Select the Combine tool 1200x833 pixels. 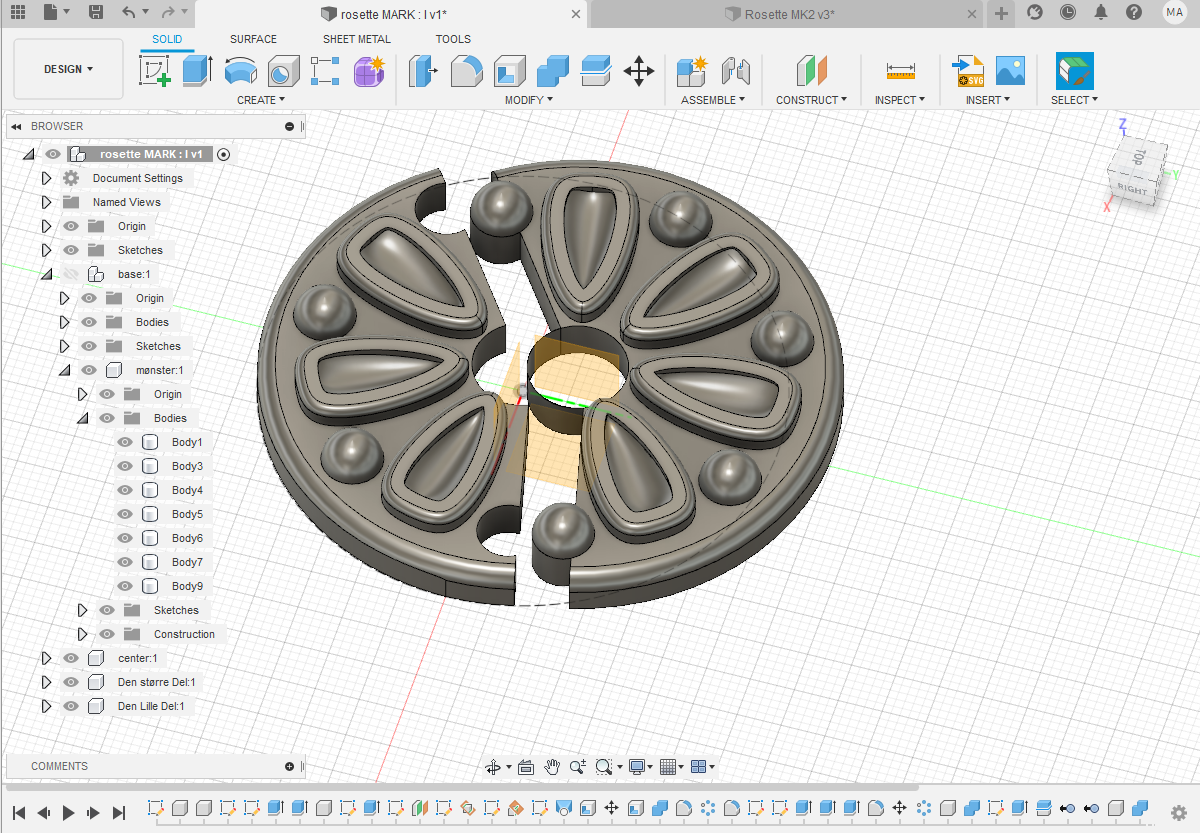(x=553, y=71)
